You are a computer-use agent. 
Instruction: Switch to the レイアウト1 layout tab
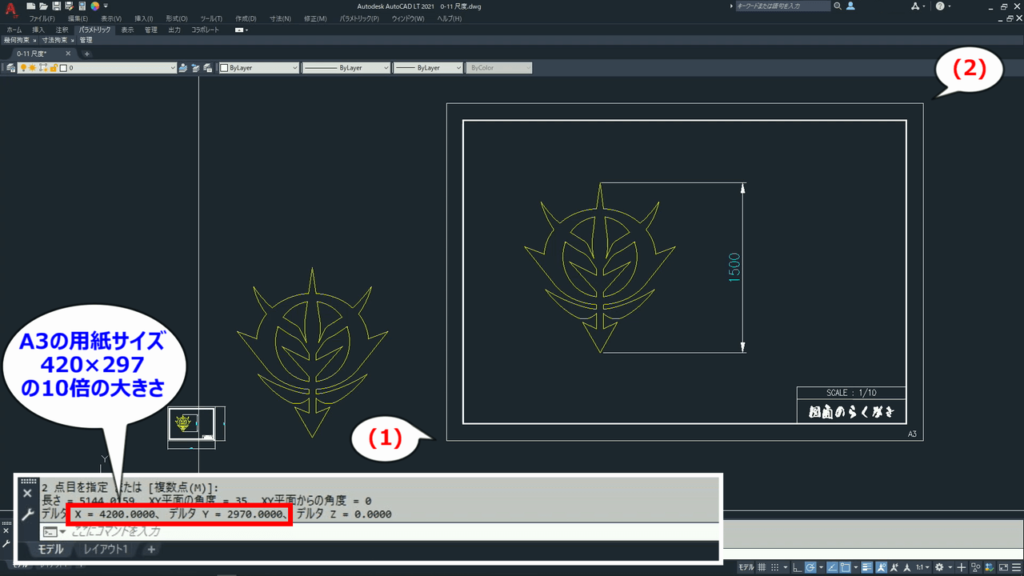pyautogui.click(x=105, y=549)
